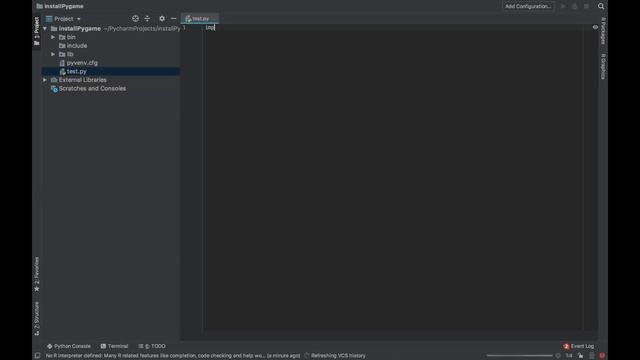
Task: Open the Favorites side tab
Action: [x=37, y=274]
